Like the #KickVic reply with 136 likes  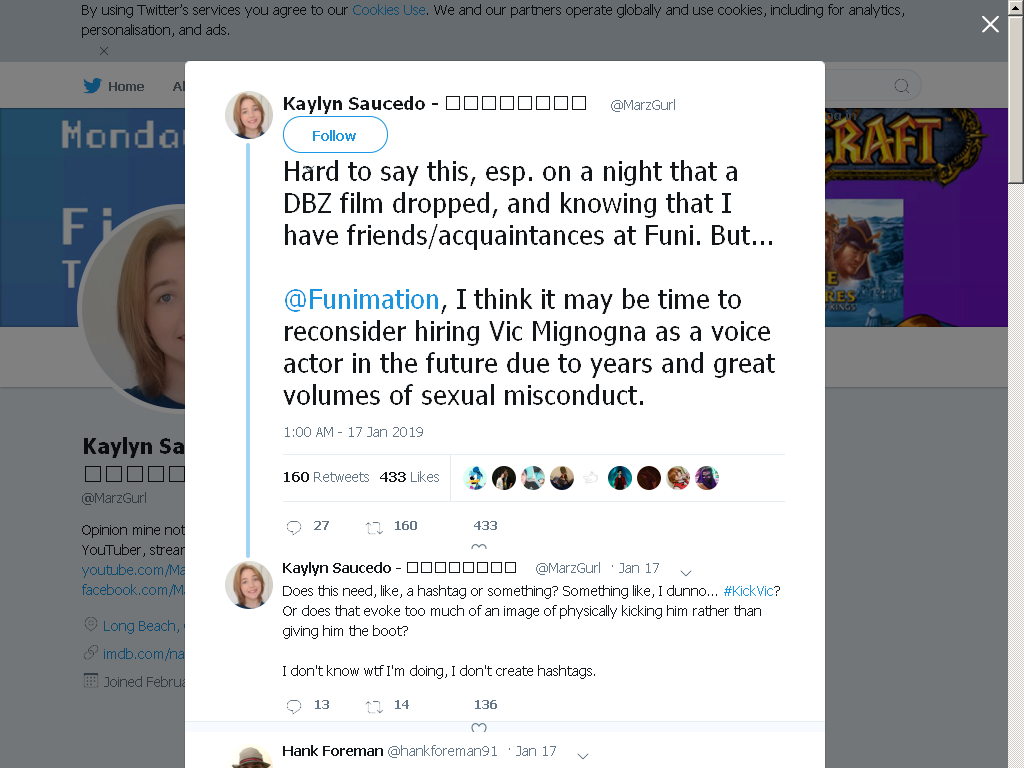click(x=479, y=727)
